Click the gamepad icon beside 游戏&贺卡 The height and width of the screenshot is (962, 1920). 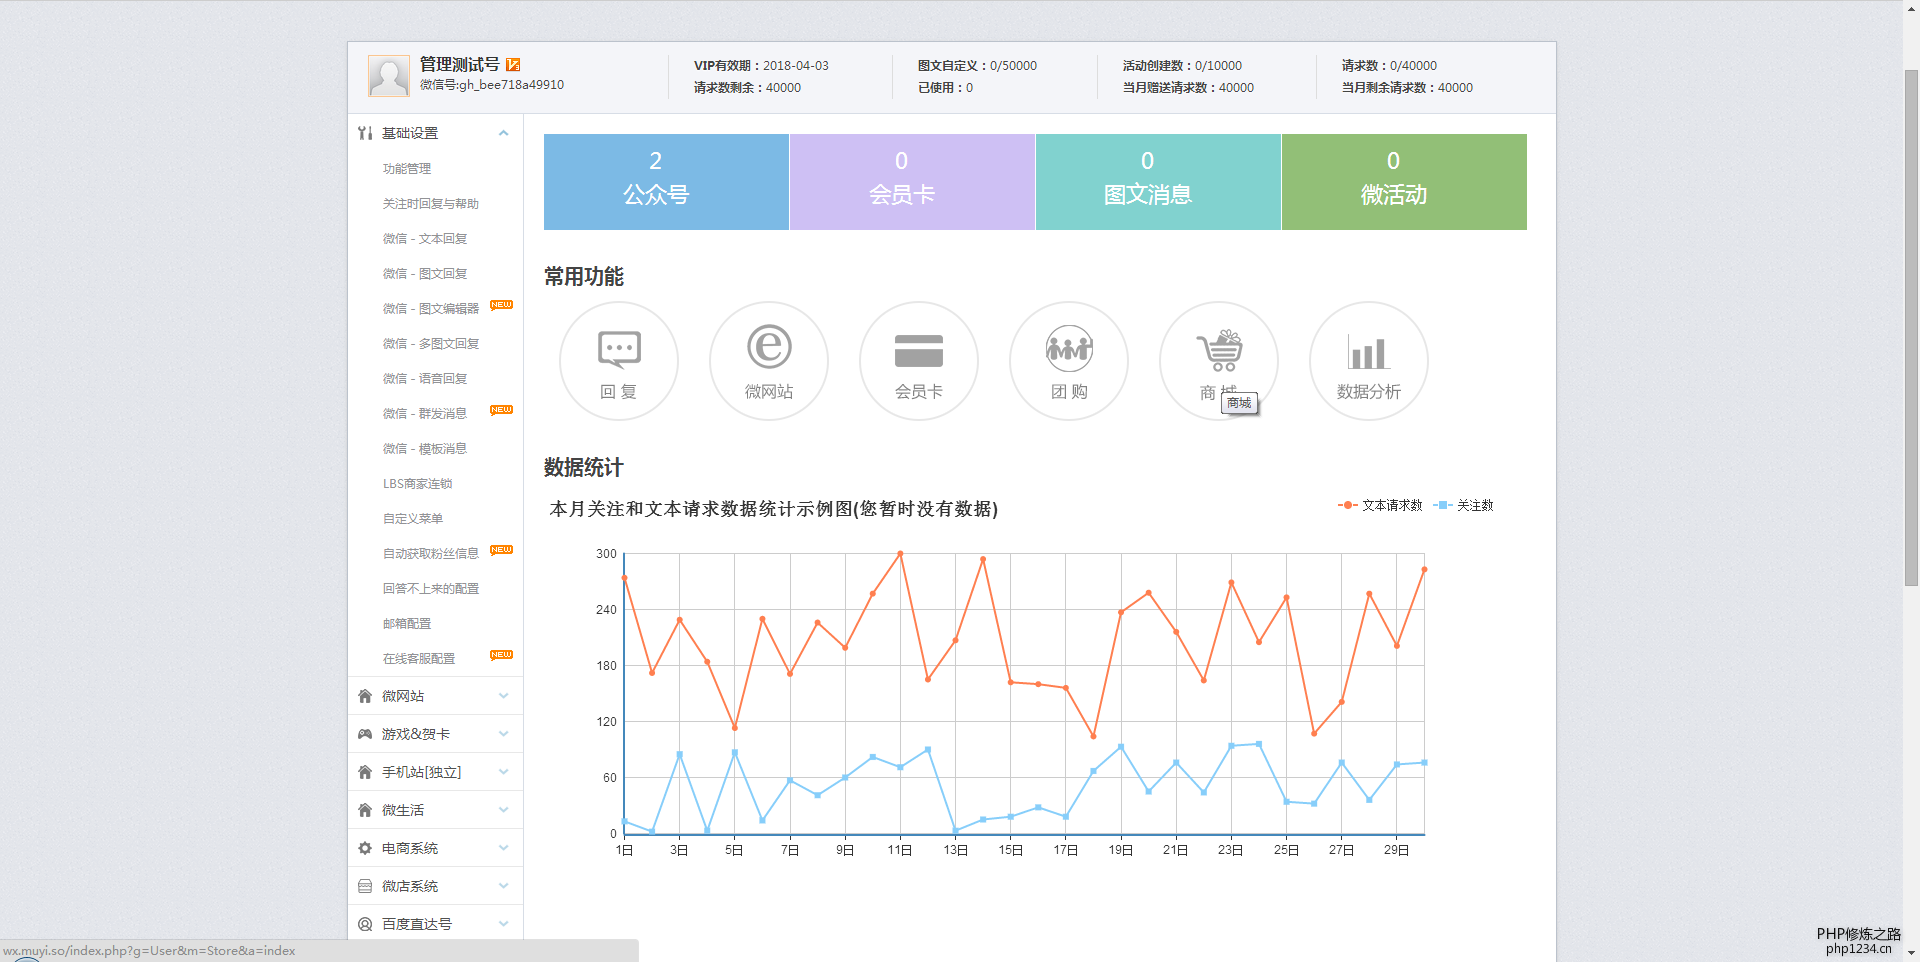tap(365, 734)
